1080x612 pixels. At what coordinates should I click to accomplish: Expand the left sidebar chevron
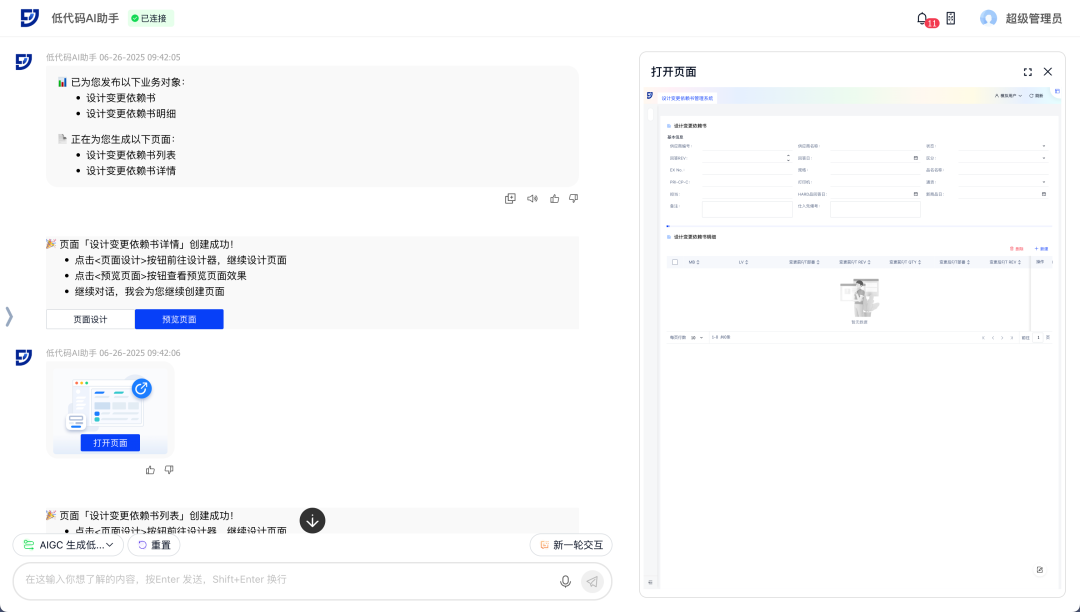pos(9,317)
